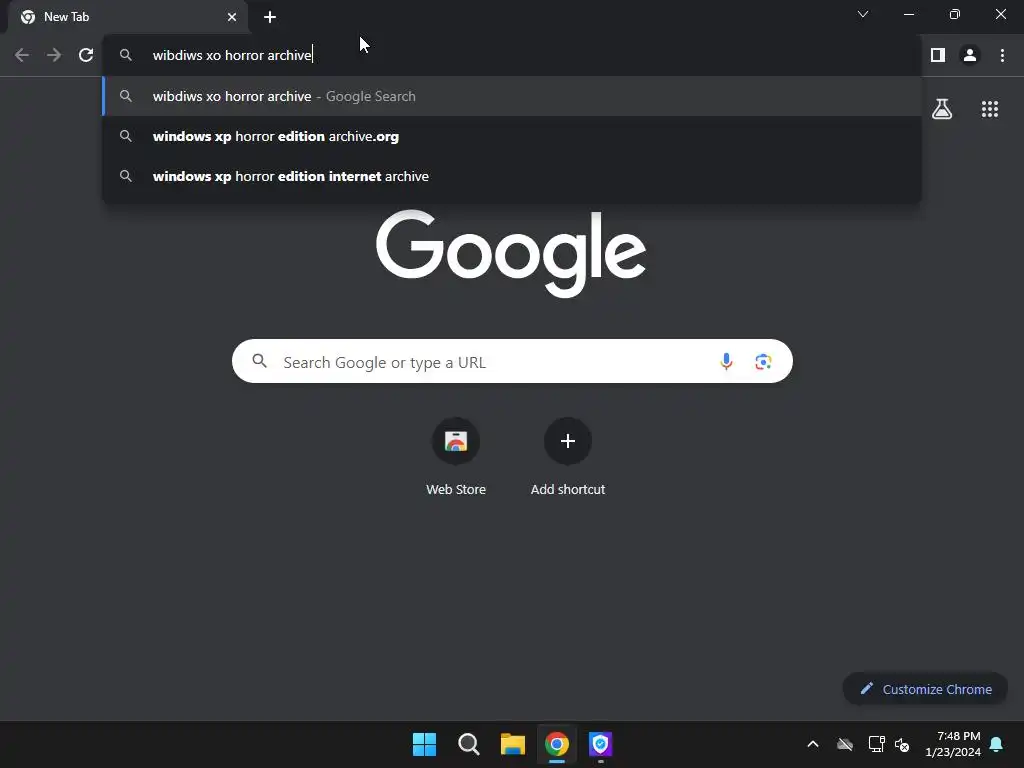This screenshot has width=1024, height=768.
Task: Select the New Tab browser tab
Action: point(128,17)
